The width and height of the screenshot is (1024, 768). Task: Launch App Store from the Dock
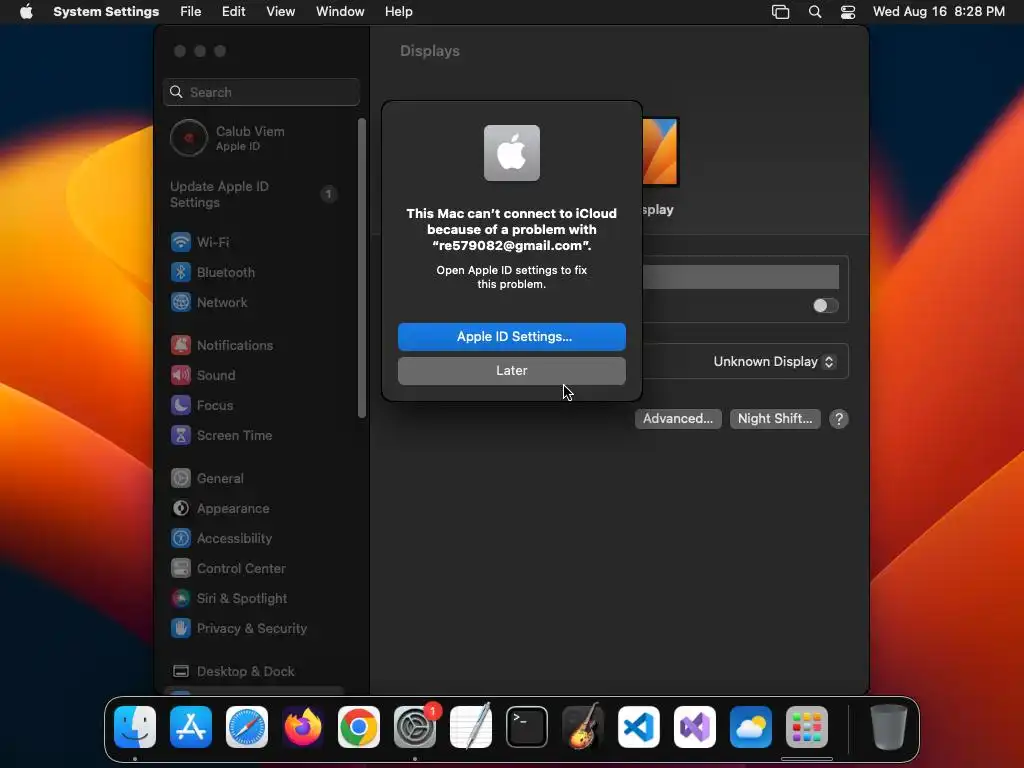tap(191, 727)
